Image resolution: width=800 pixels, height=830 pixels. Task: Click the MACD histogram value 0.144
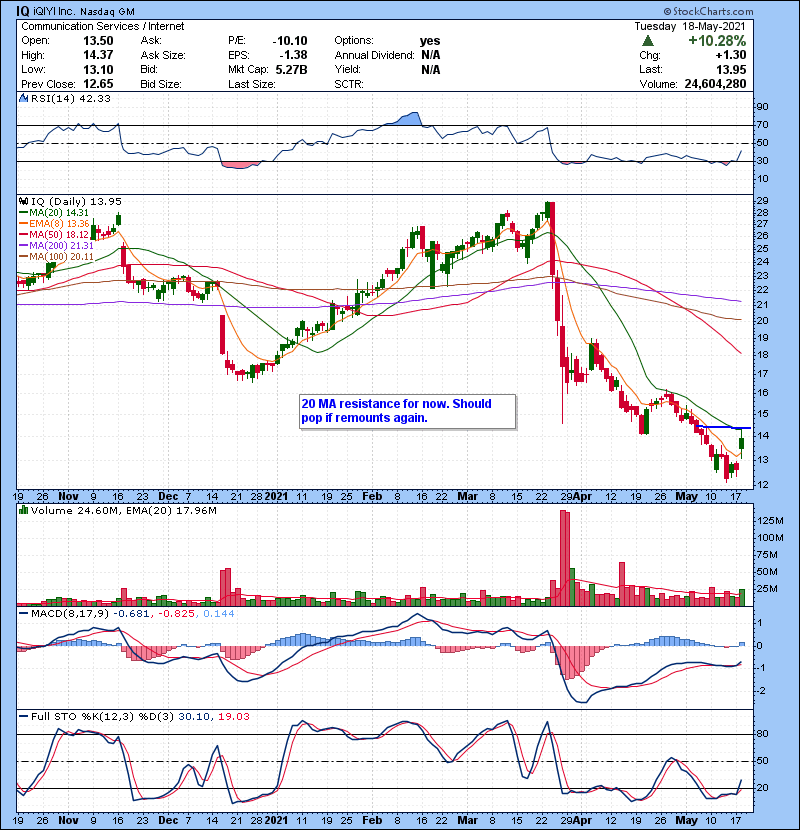tap(219, 614)
